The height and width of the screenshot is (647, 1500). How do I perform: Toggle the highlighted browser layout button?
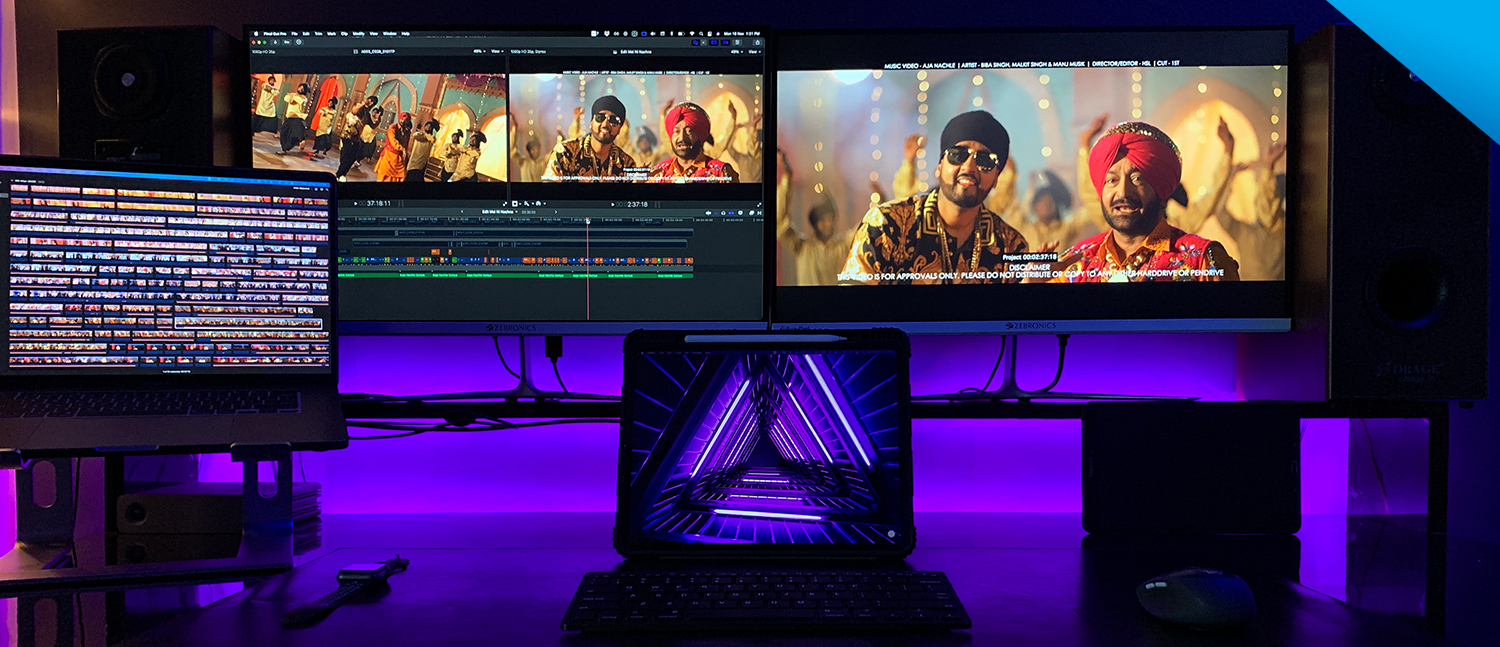[x=714, y=42]
